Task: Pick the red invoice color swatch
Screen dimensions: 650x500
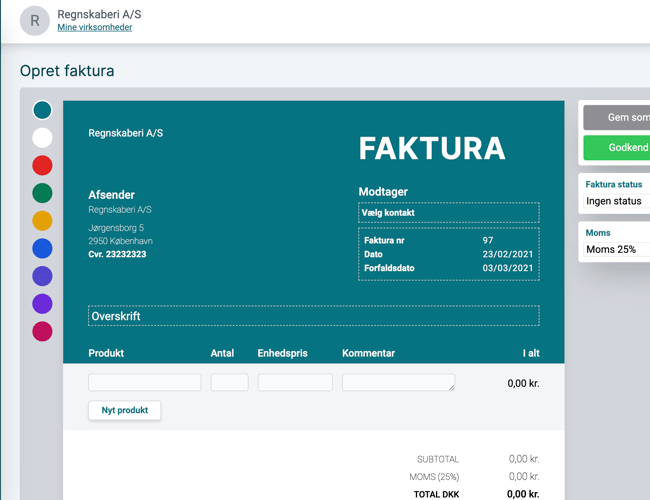Action: click(x=42, y=165)
